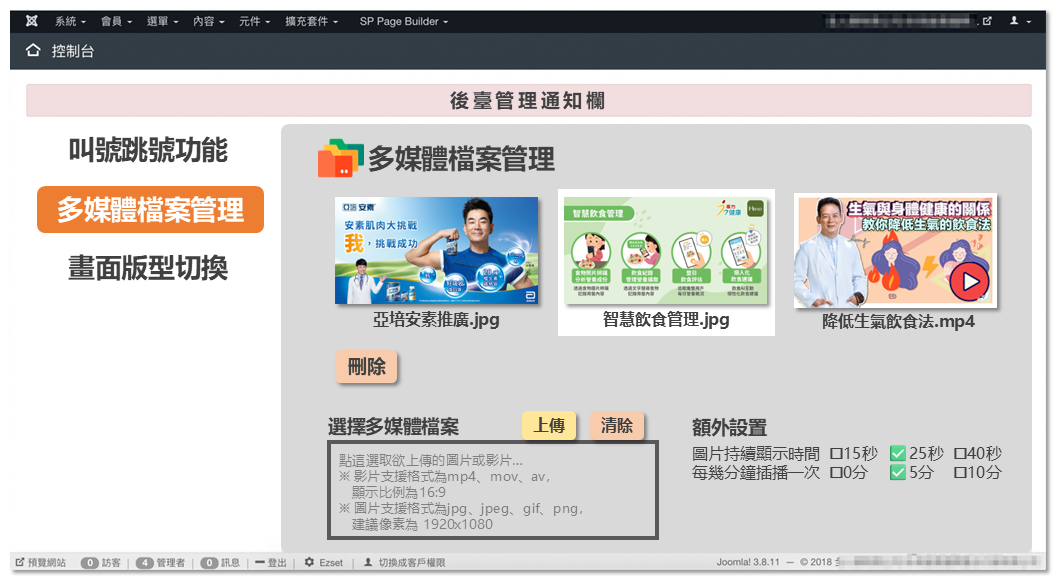
Task: Select the 智慧飲食管理.jpg thumbnail
Action: (666, 250)
